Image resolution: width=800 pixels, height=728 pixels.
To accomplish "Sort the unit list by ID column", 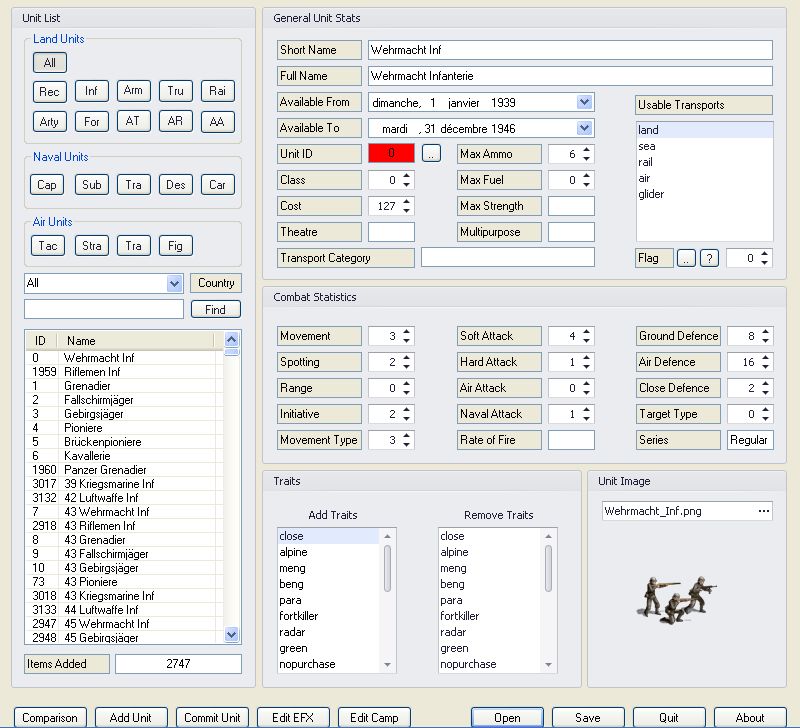I will (41, 340).
